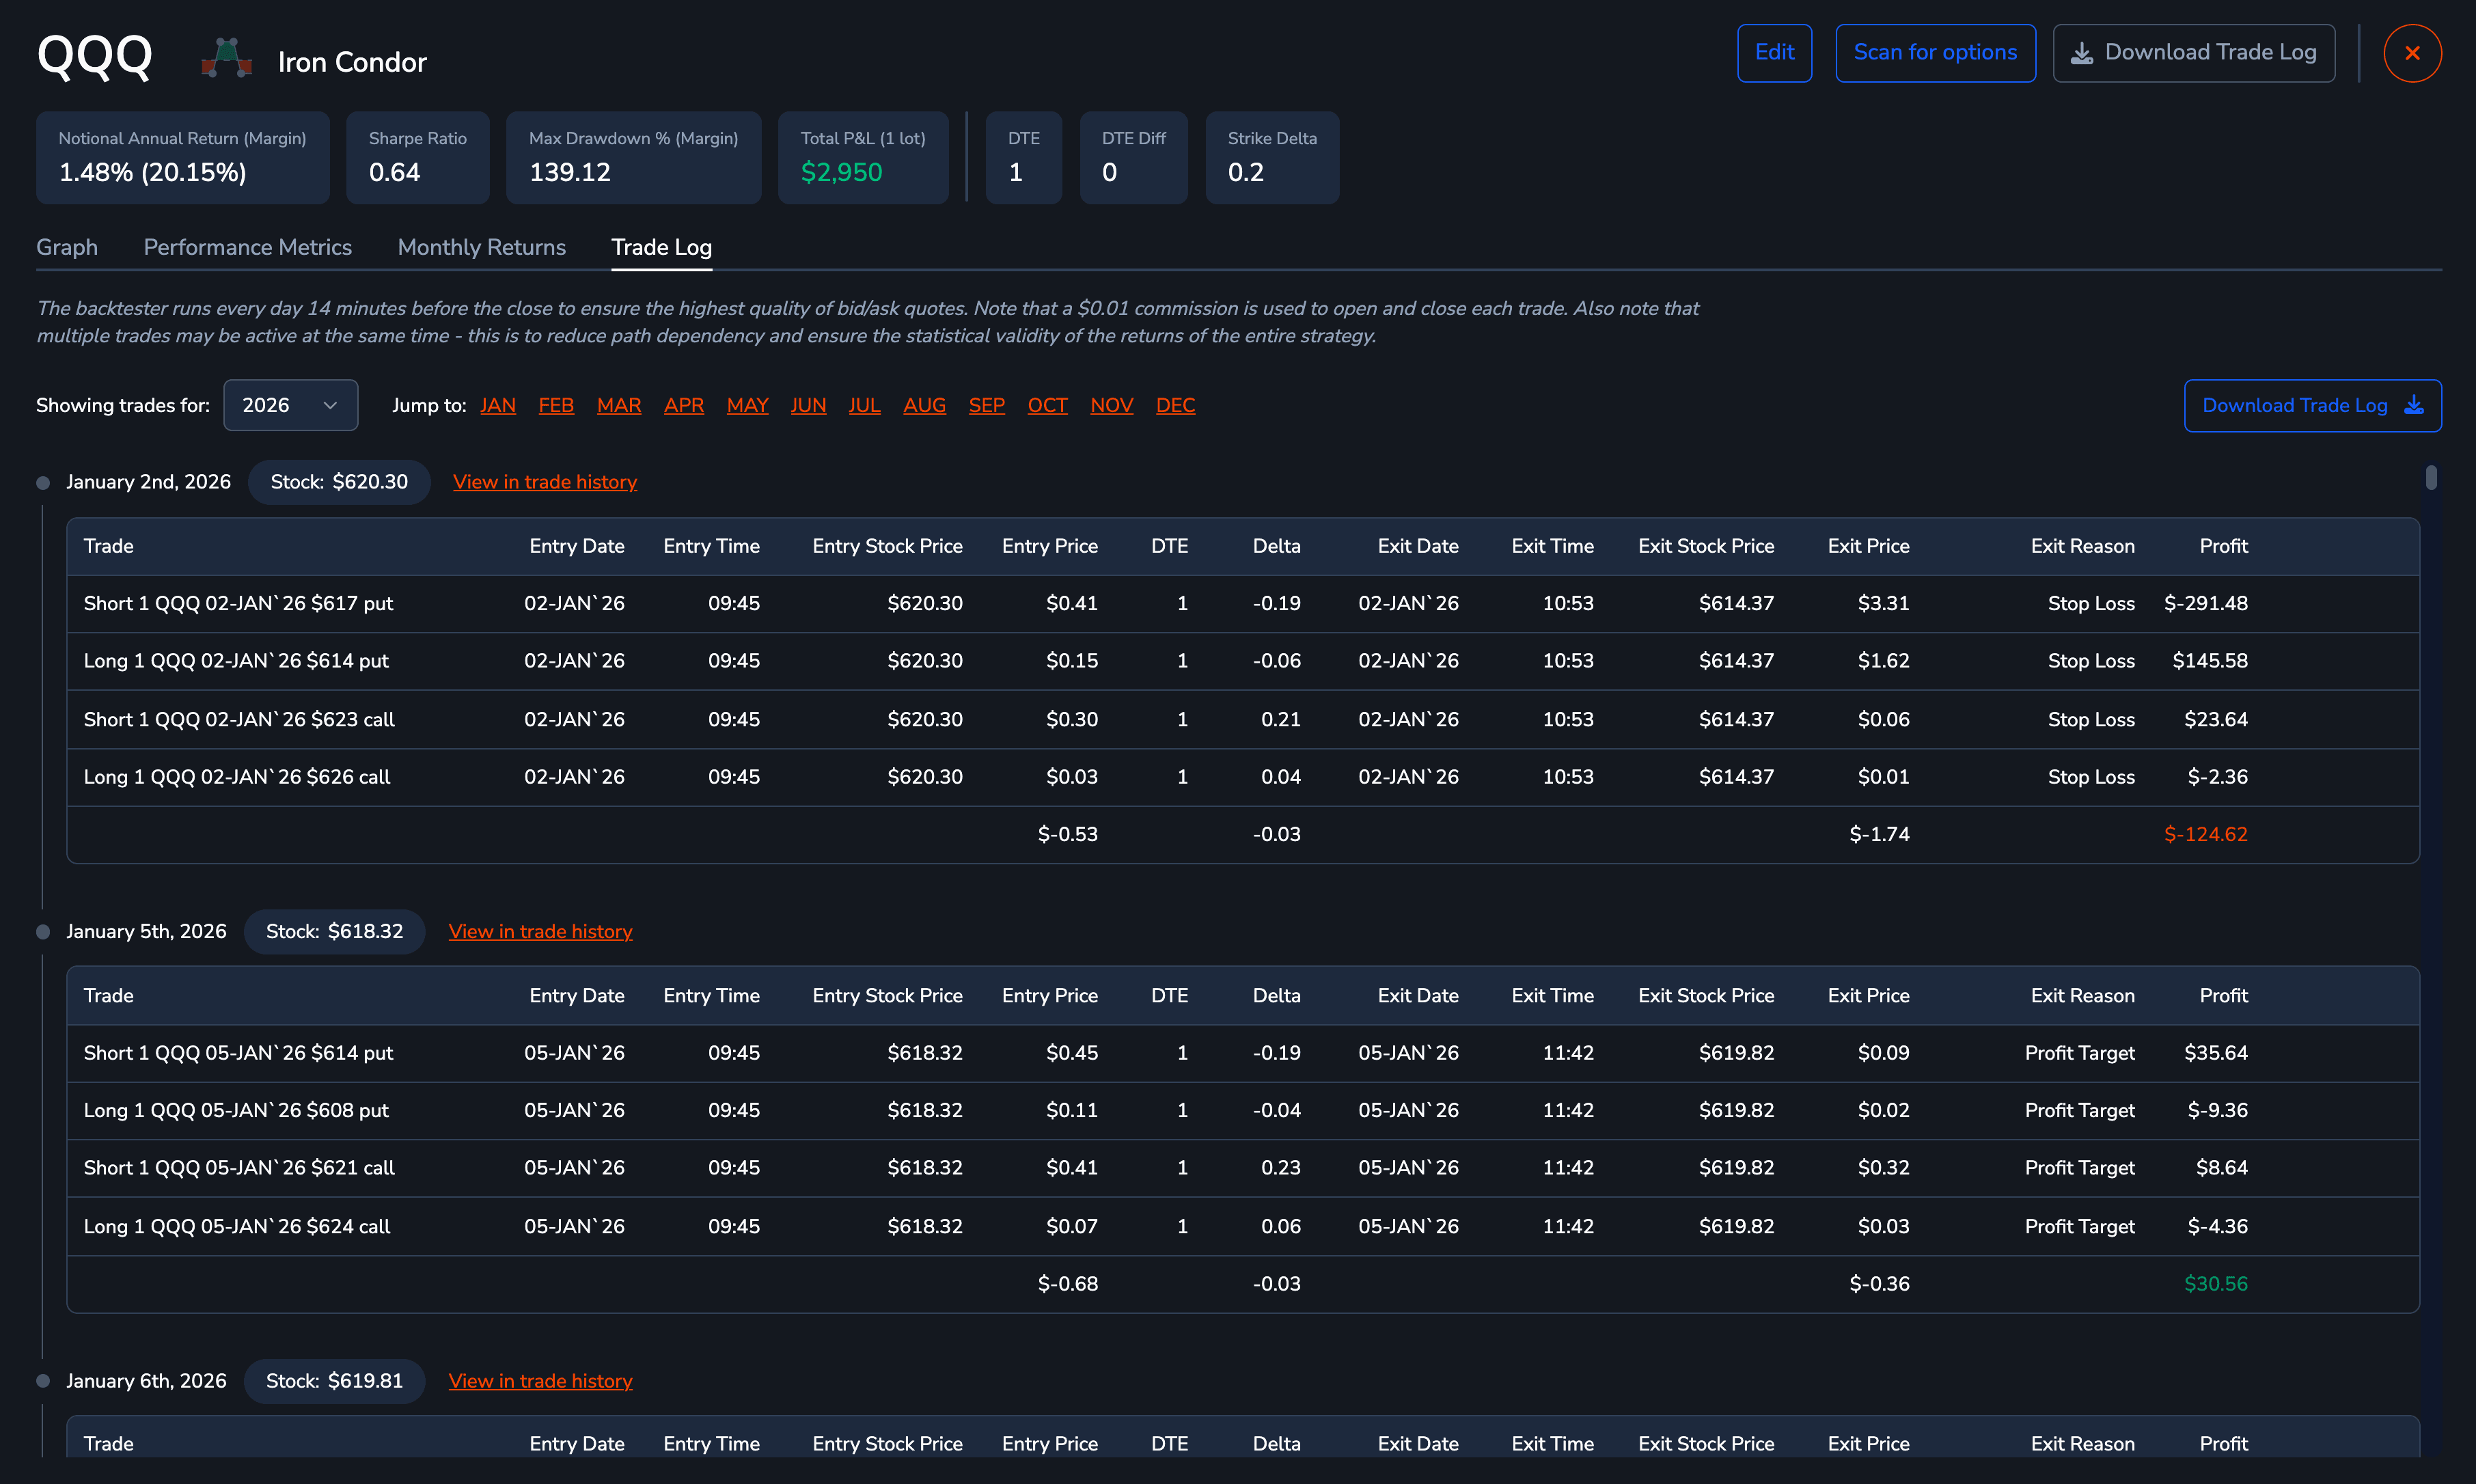Jump to NOV trades

[x=1111, y=405]
